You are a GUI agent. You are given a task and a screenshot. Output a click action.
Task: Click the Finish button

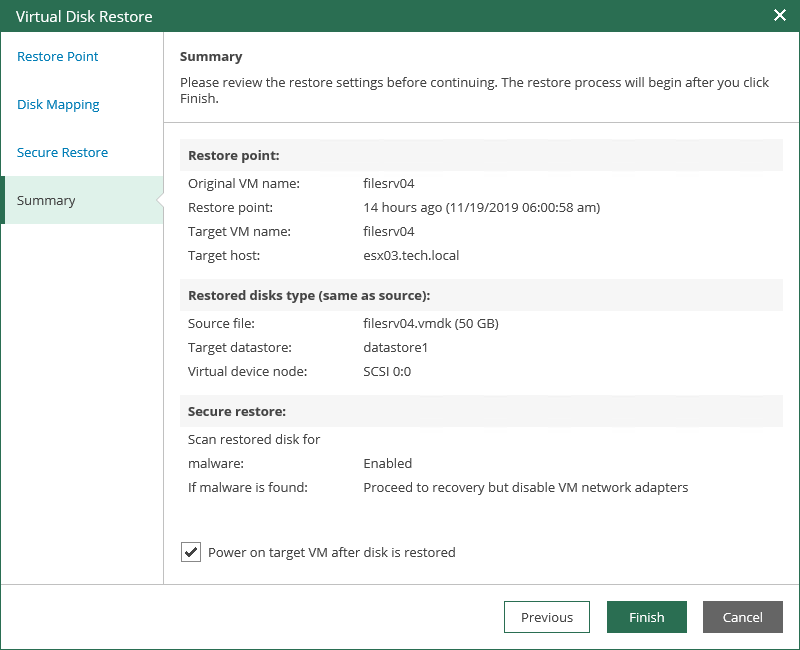coord(646,617)
